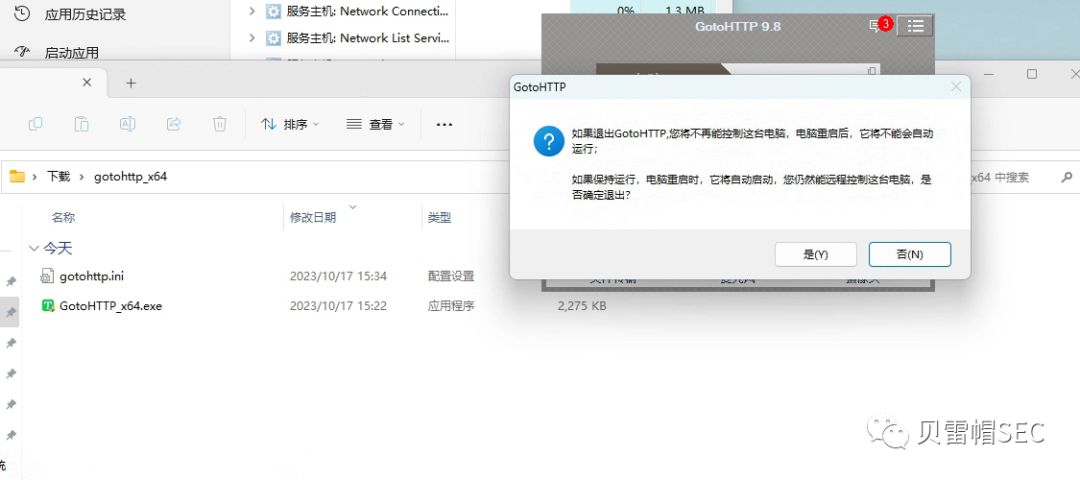1080x480 pixels.
Task: Click the Explorer delete trash icon
Action: point(220,124)
